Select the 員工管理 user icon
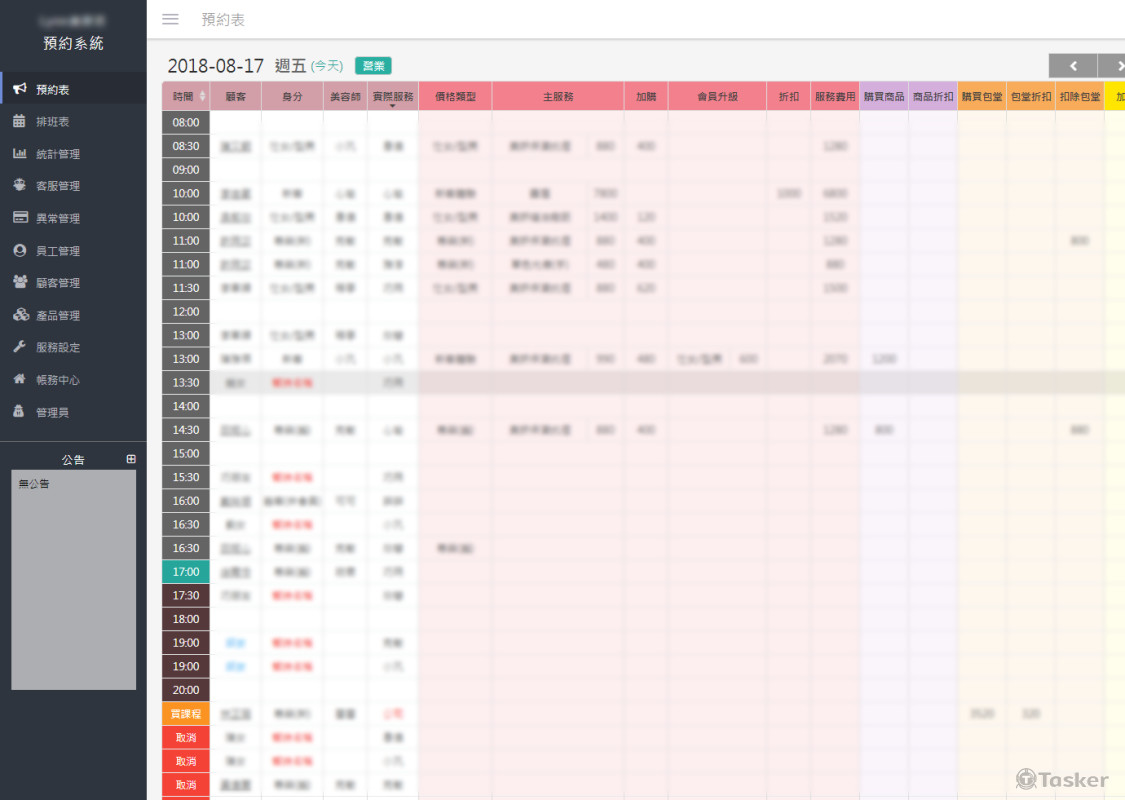Viewport: 1125px width, 800px height. coord(19,251)
